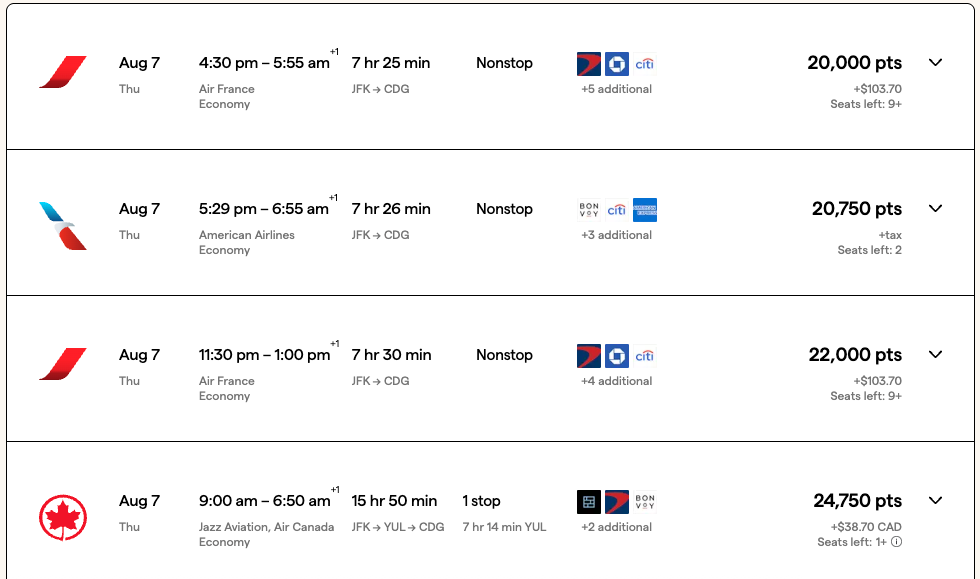Expand the 22,000 pts flight row
The image size is (980, 579).
click(935, 354)
